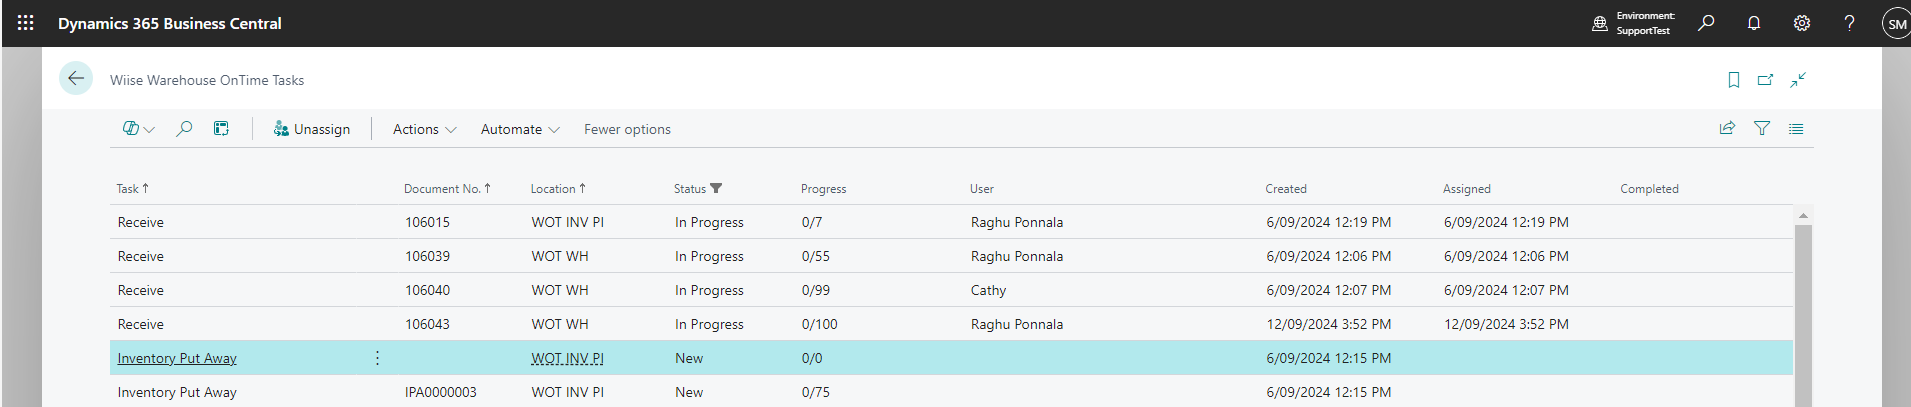This screenshot has height=407, width=1911.
Task: Open the search icon in header bar
Action: 1706,23
